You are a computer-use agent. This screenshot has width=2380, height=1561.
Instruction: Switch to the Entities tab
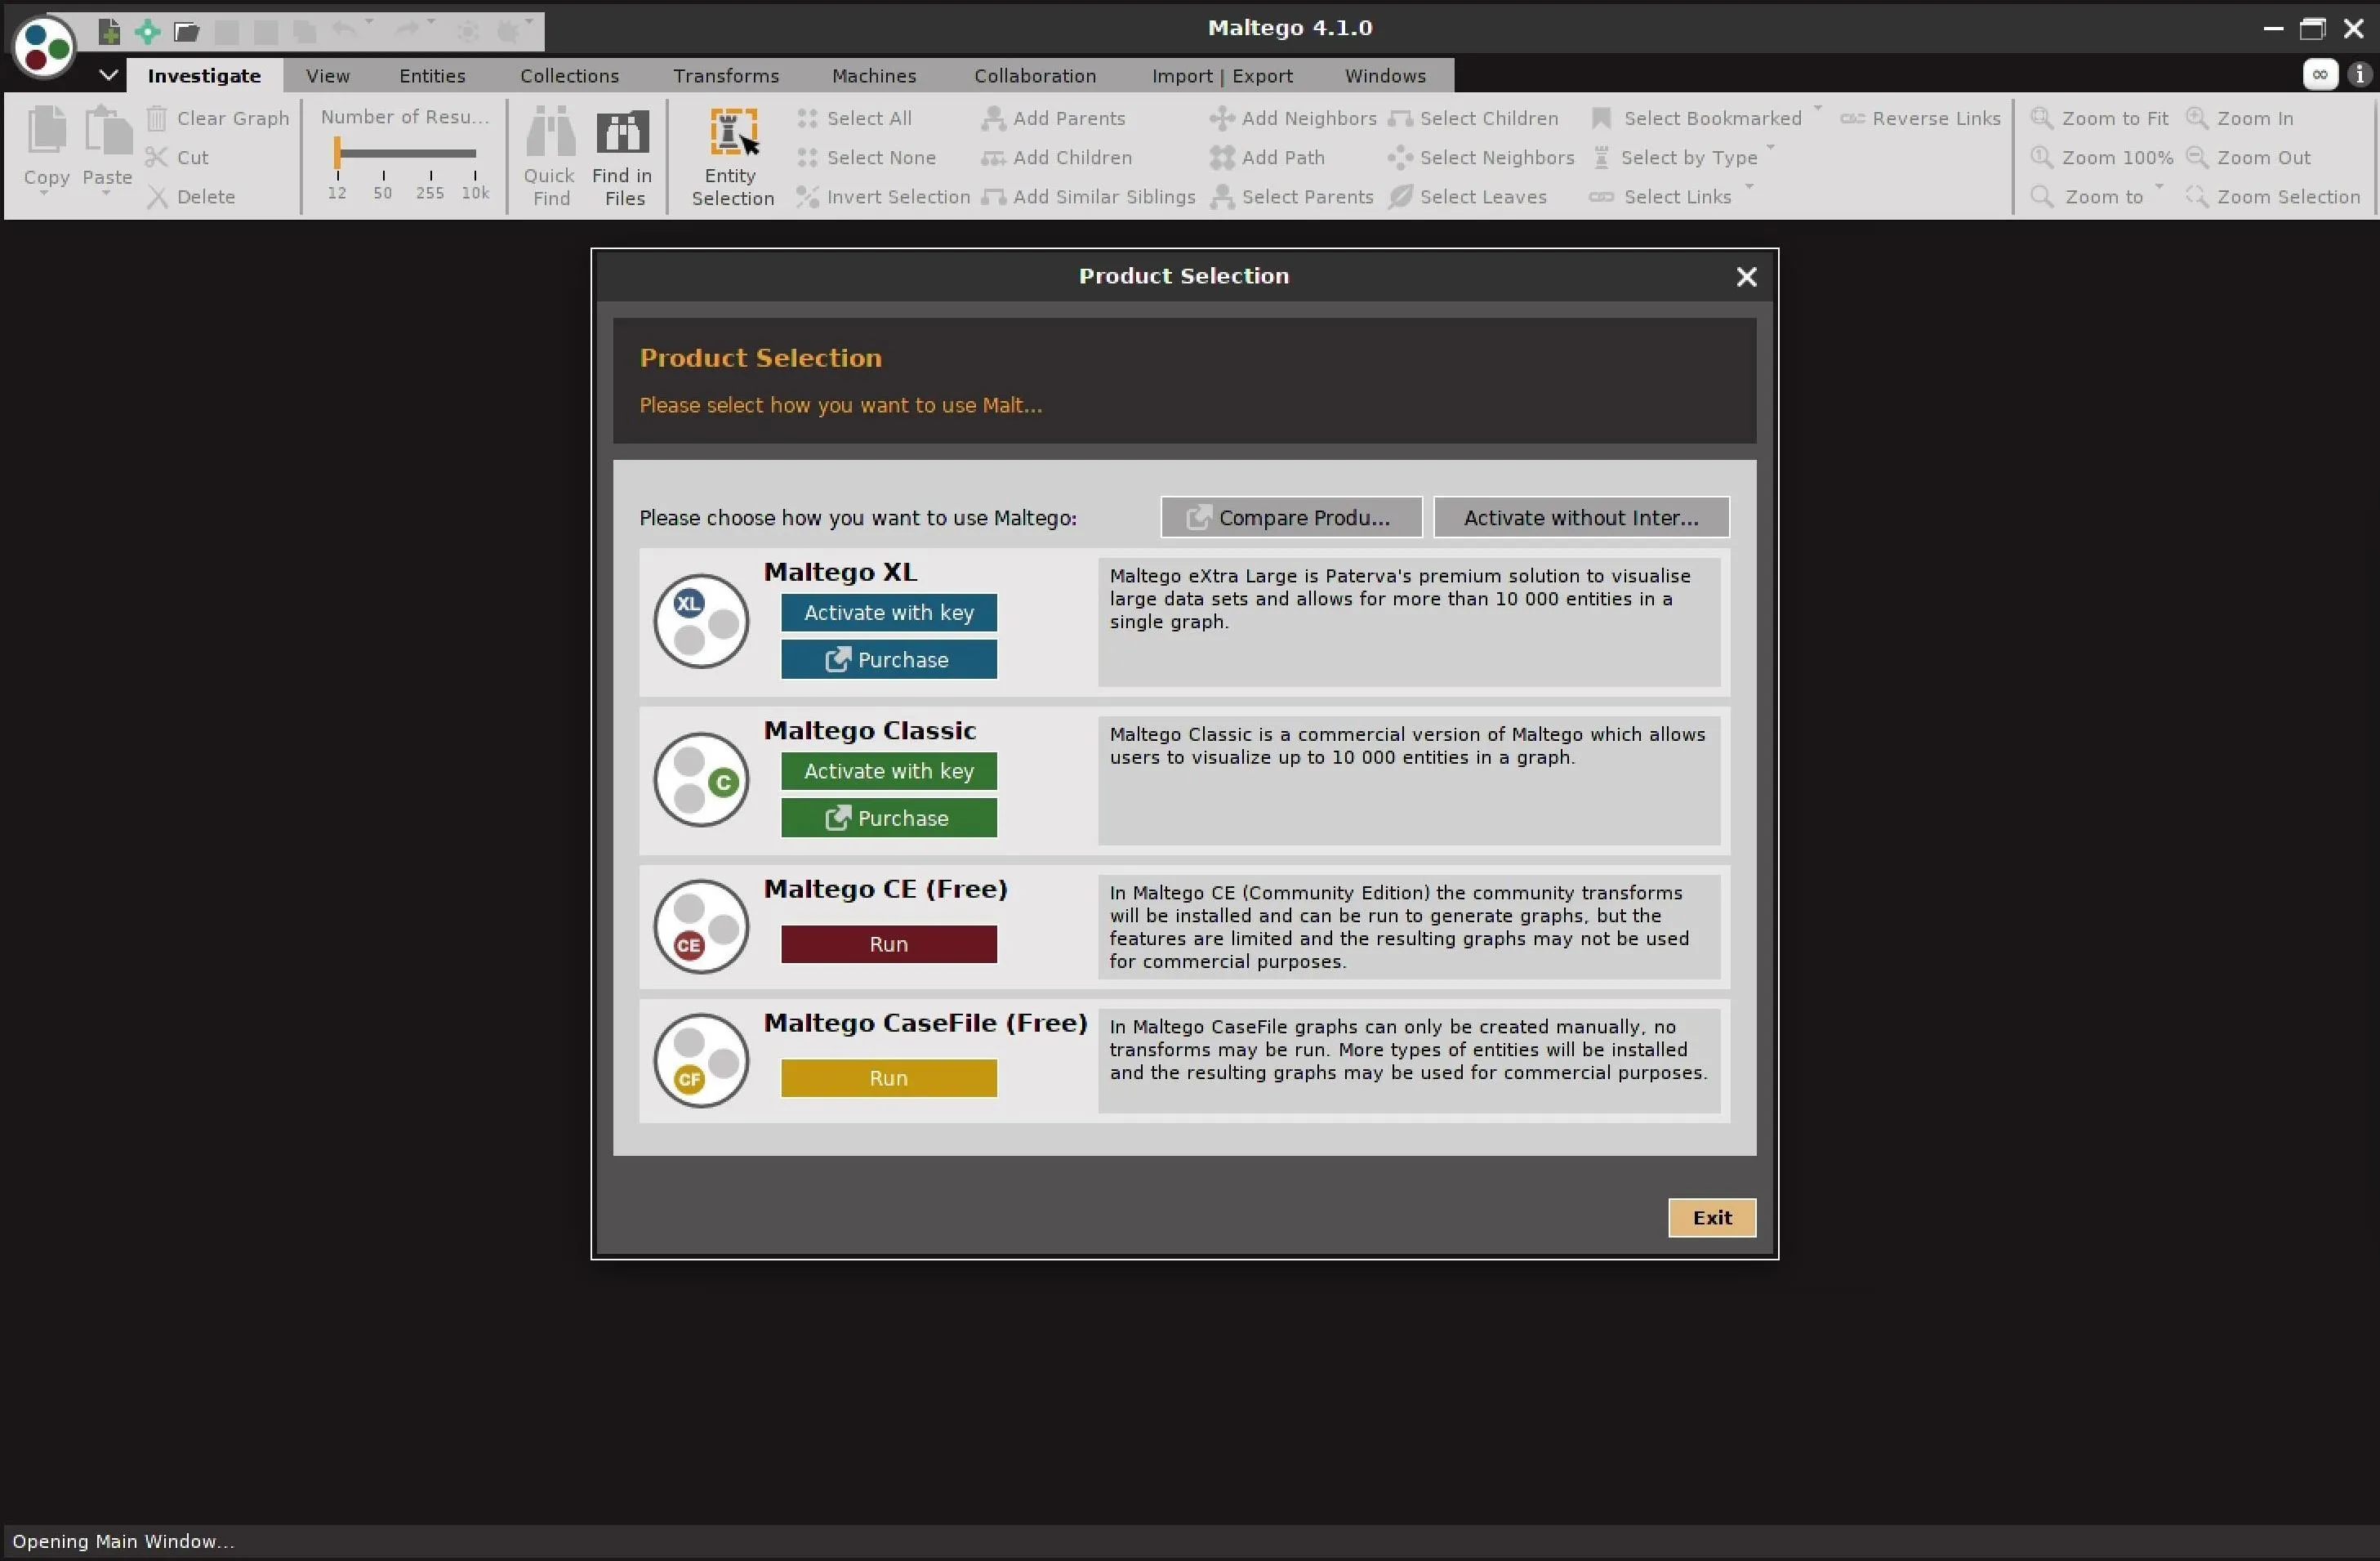(x=432, y=76)
